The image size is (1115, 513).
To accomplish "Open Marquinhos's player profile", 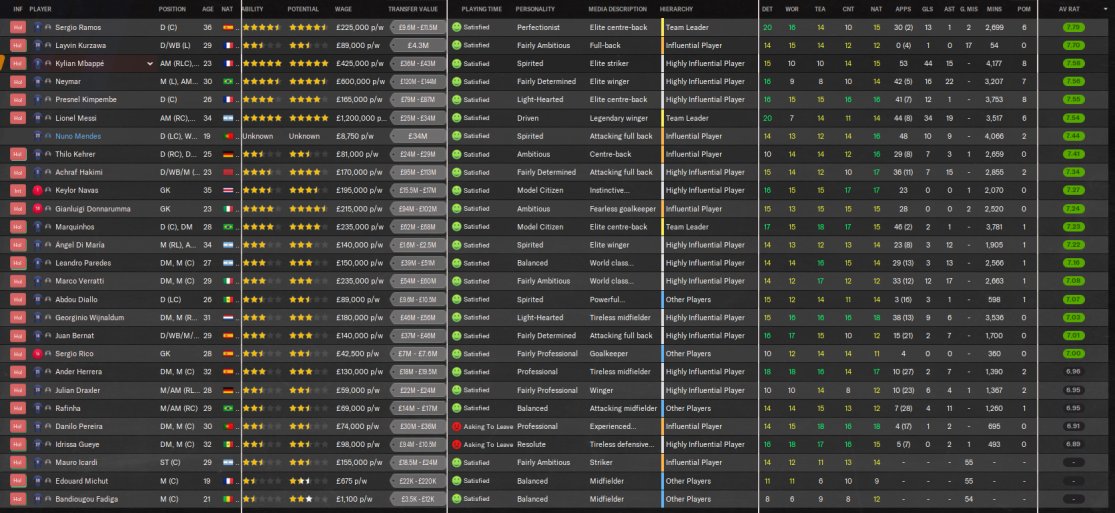I will pyautogui.click(x=75, y=227).
